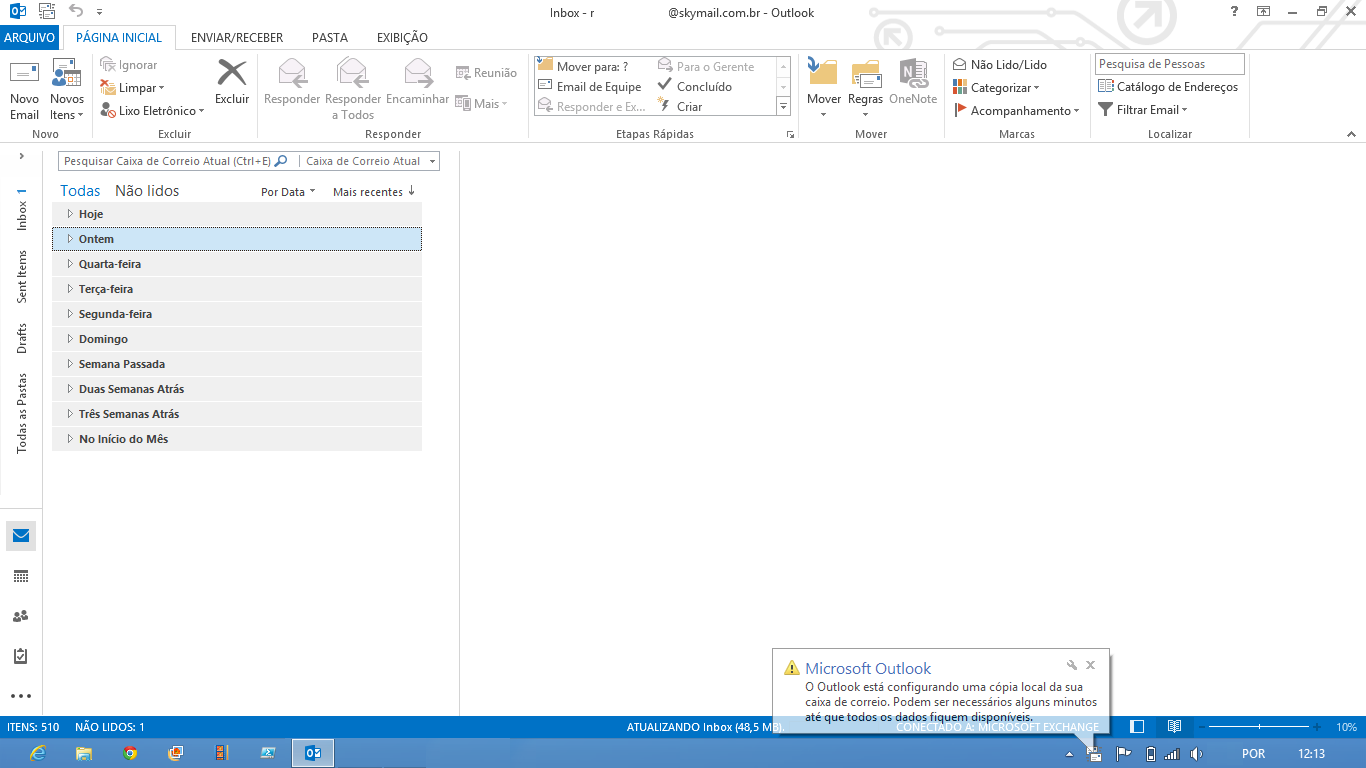The height and width of the screenshot is (768, 1366).
Task: Focus the Pesquisa de Pessoas field
Action: point(1170,64)
